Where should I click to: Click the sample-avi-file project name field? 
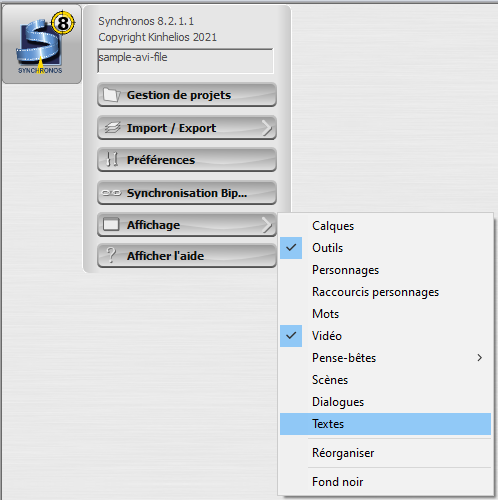(x=185, y=61)
